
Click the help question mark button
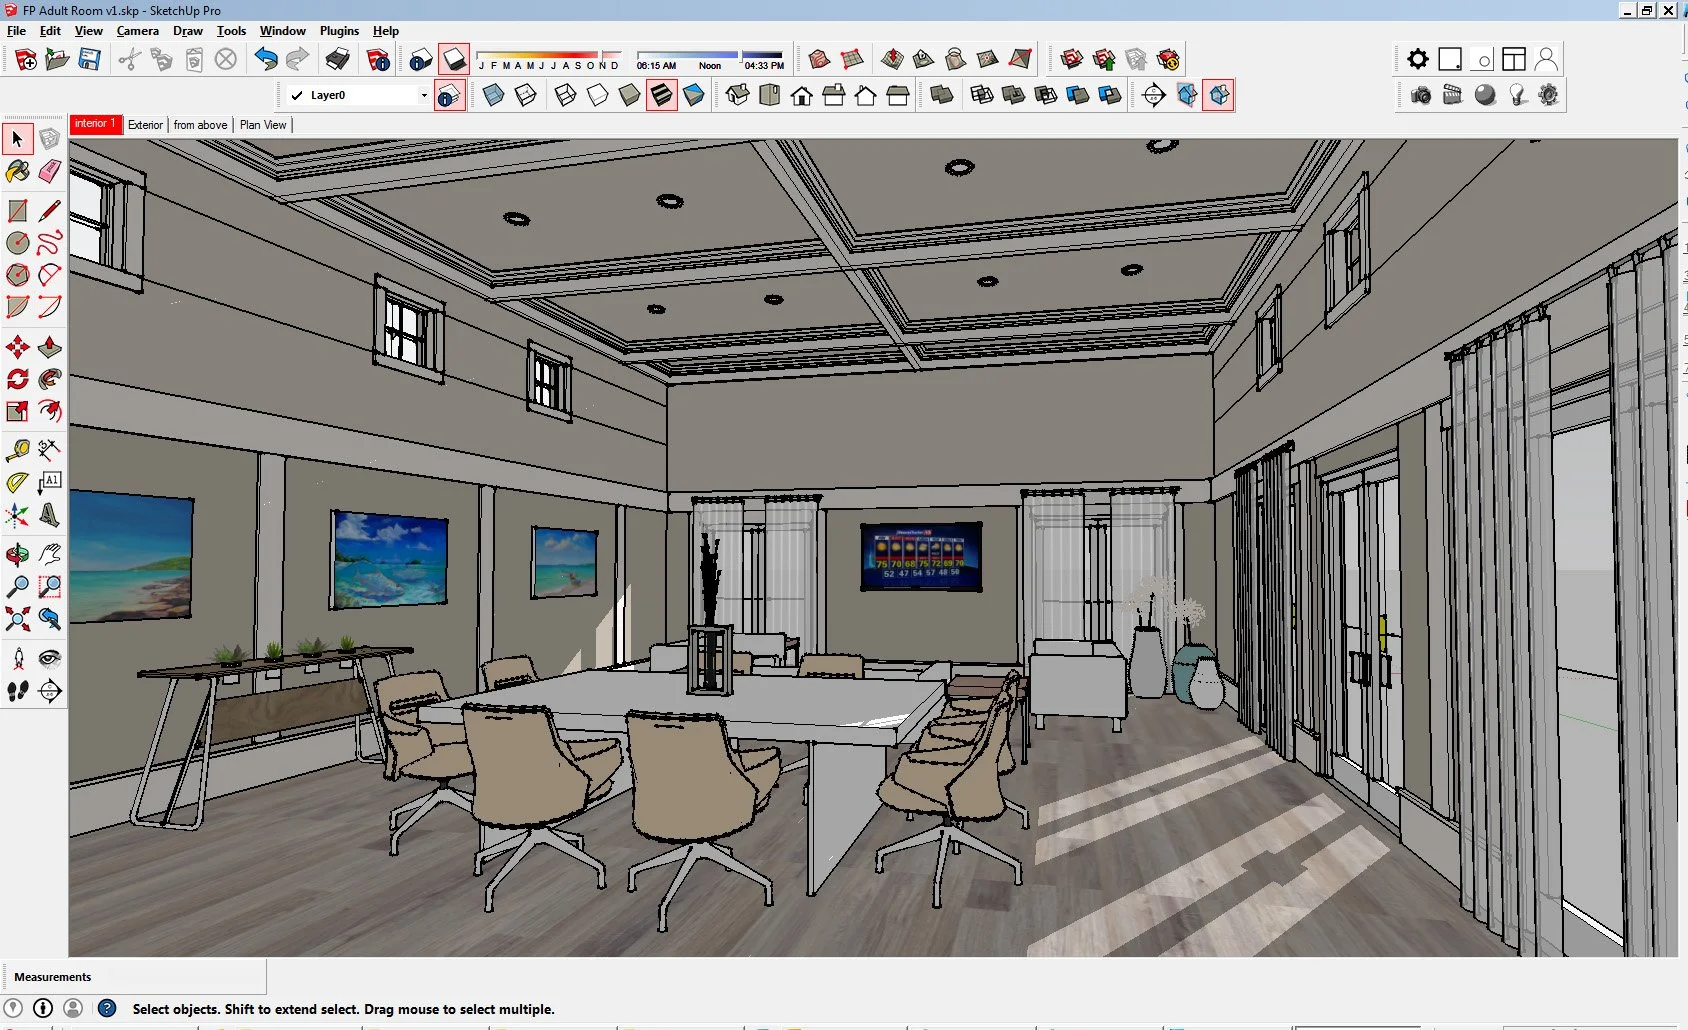coord(108,1009)
